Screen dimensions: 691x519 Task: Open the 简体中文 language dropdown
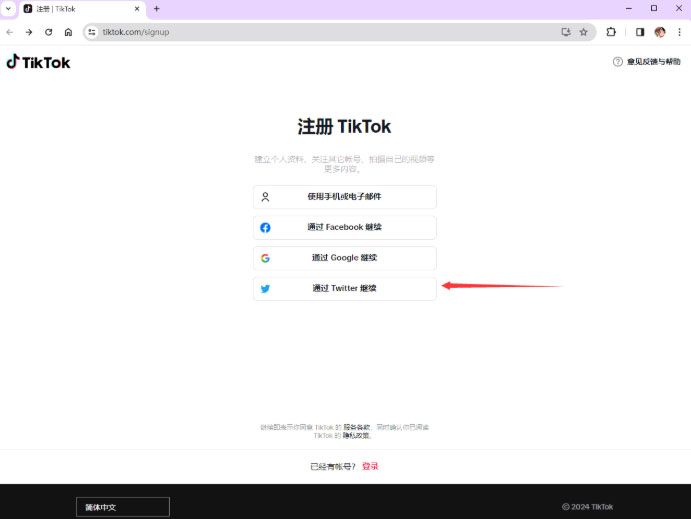(x=123, y=507)
